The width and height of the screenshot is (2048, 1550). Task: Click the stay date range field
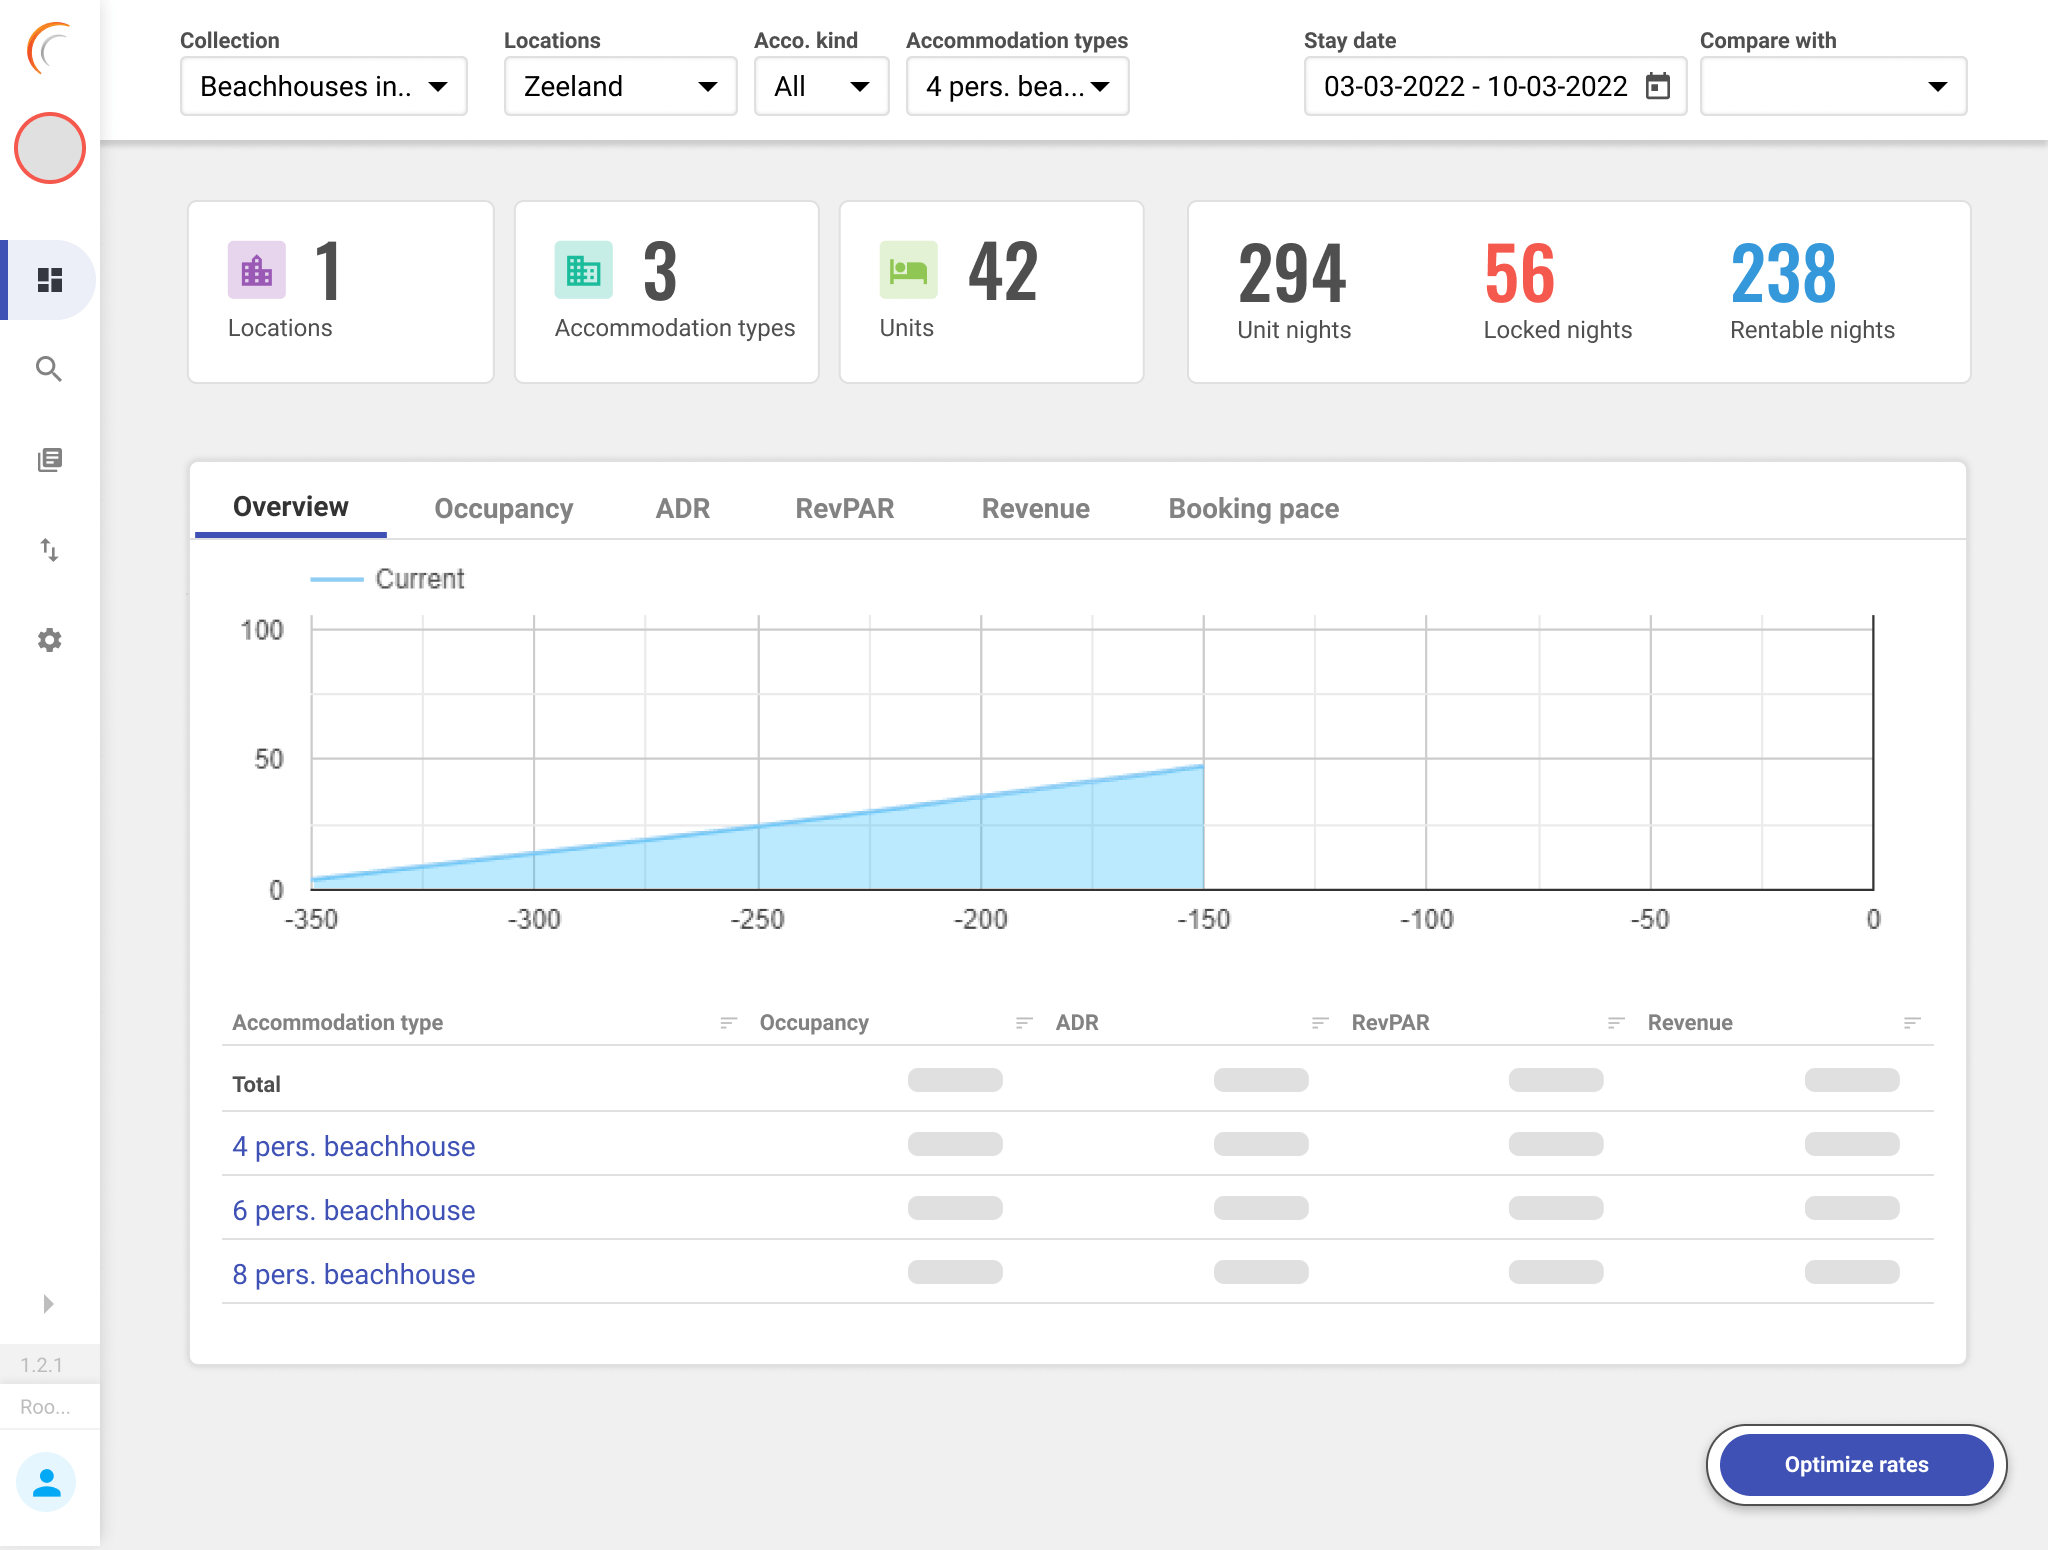1475,87
